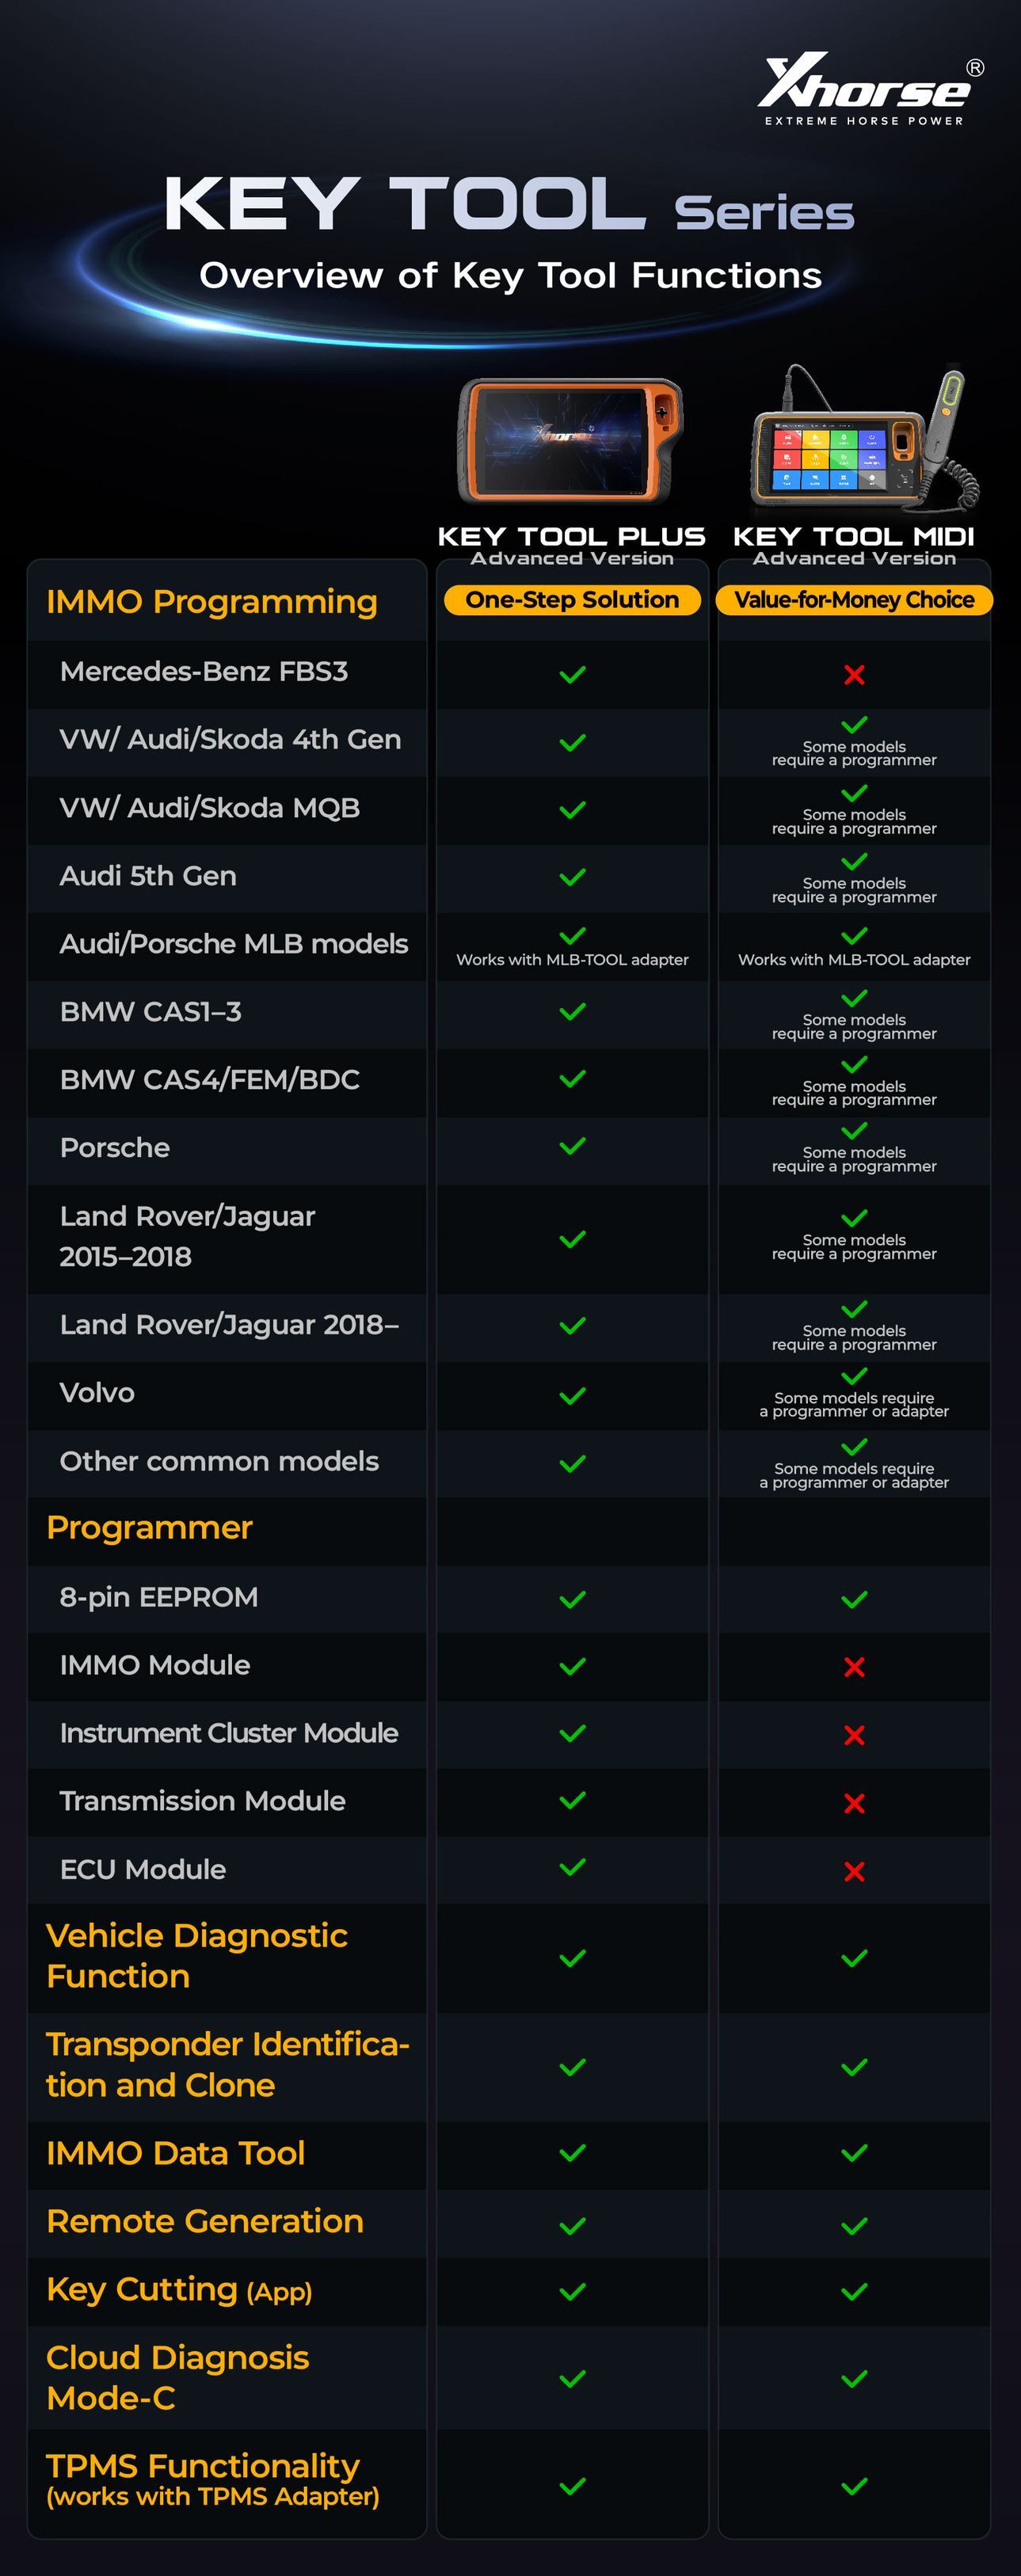The width and height of the screenshot is (1021, 2576).
Task: Click the One-Step Solution badge
Action: [x=572, y=600]
